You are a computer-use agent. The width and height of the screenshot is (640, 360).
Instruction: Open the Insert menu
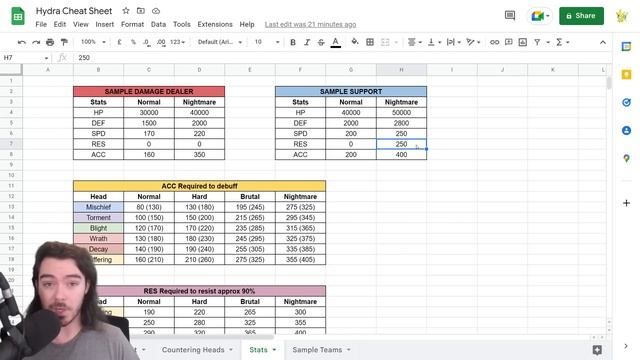105,24
